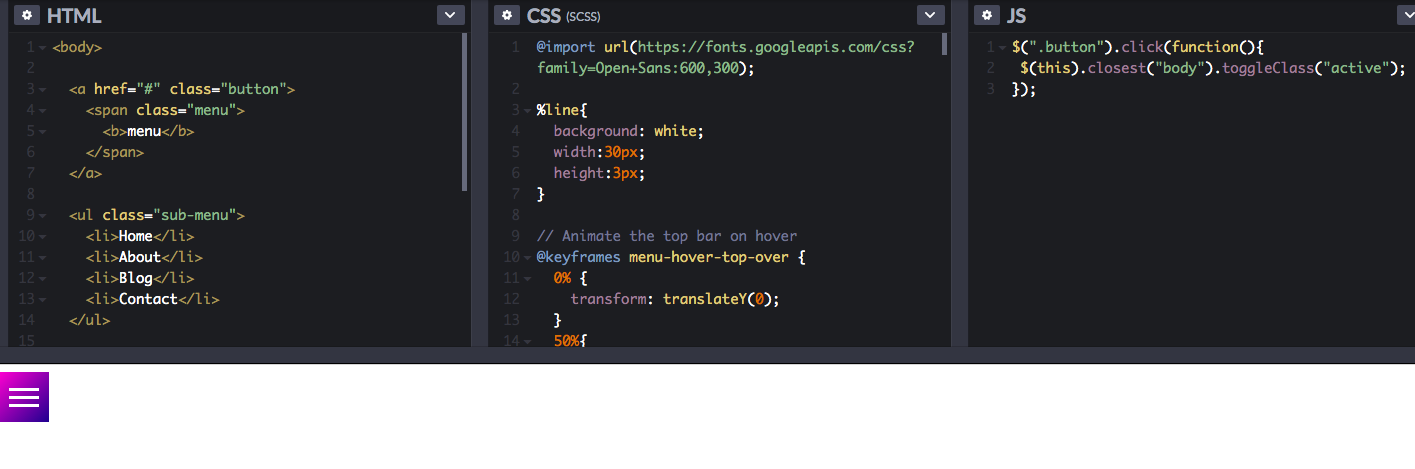Click the closing </span> tag line

click(x=115, y=152)
